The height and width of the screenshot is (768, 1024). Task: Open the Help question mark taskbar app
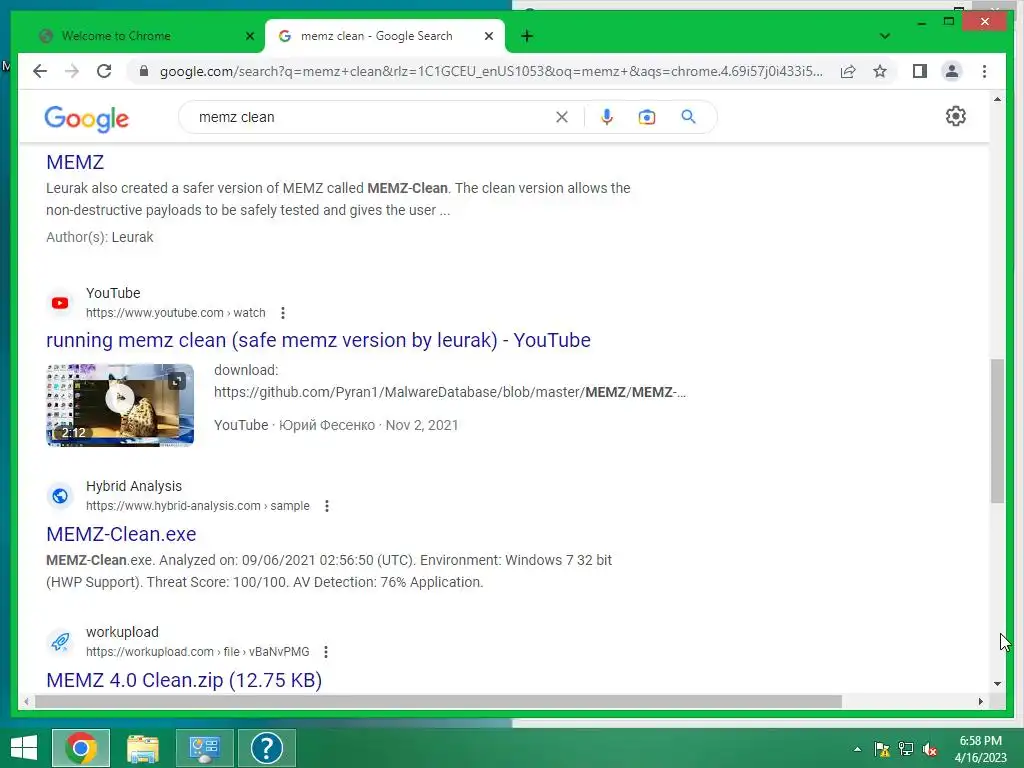pos(266,748)
